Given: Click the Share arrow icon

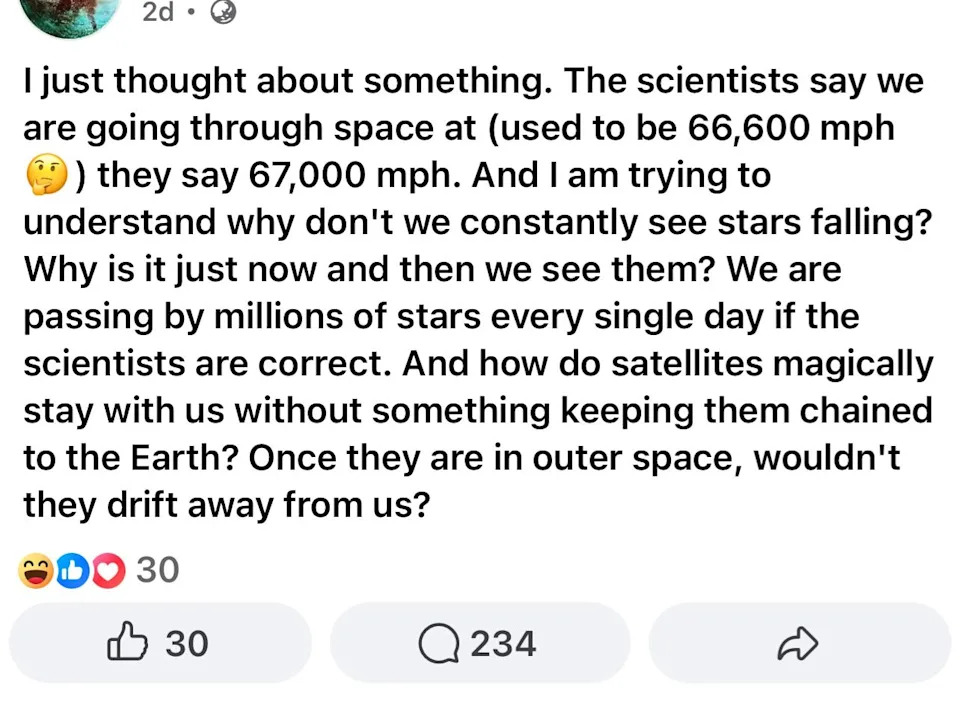Looking at the screenshot, I should pos(797,644).
